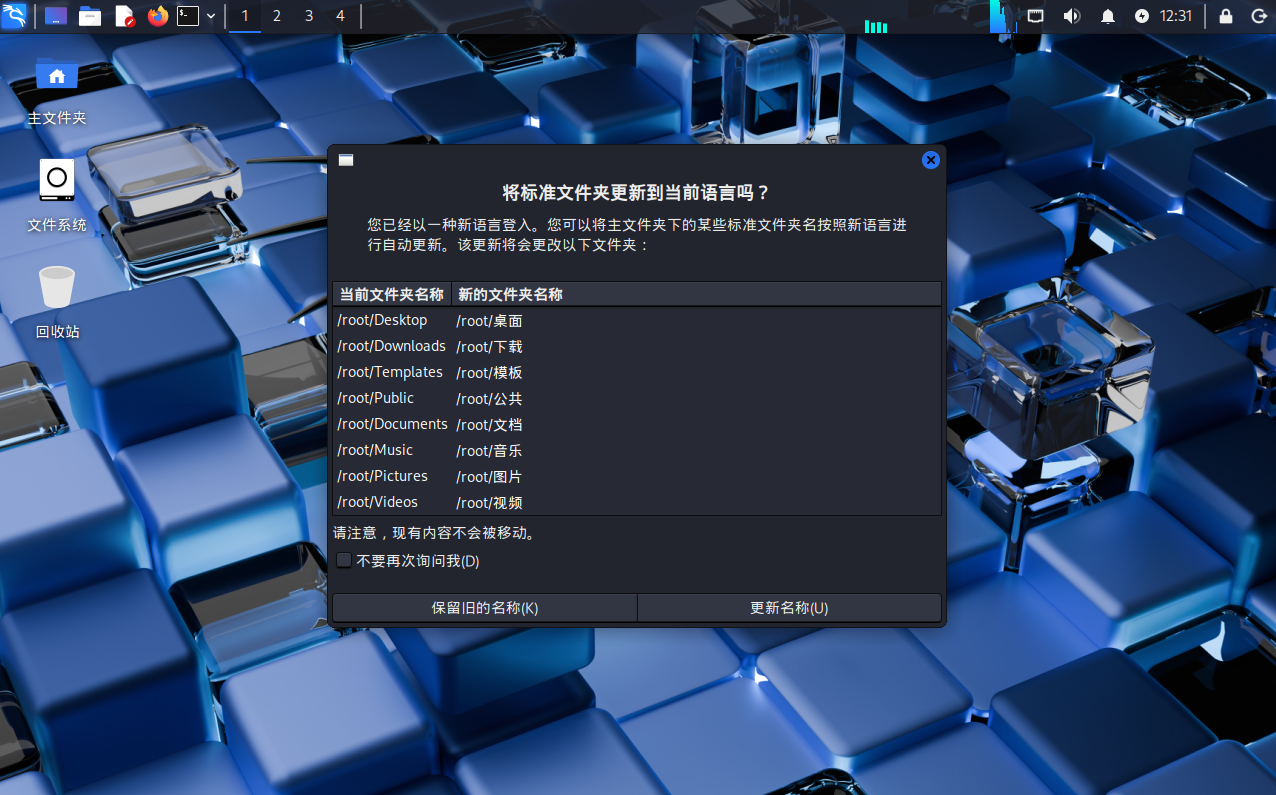Click the logout icon at the panel's far right

click(x=1258, y=15)
